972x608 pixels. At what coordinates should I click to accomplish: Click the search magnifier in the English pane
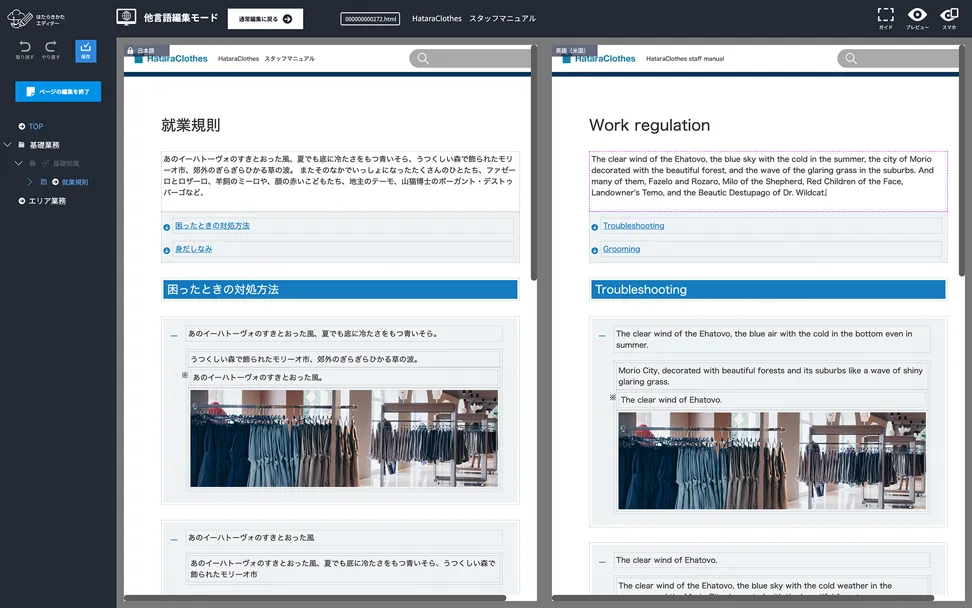coord(851,59)
